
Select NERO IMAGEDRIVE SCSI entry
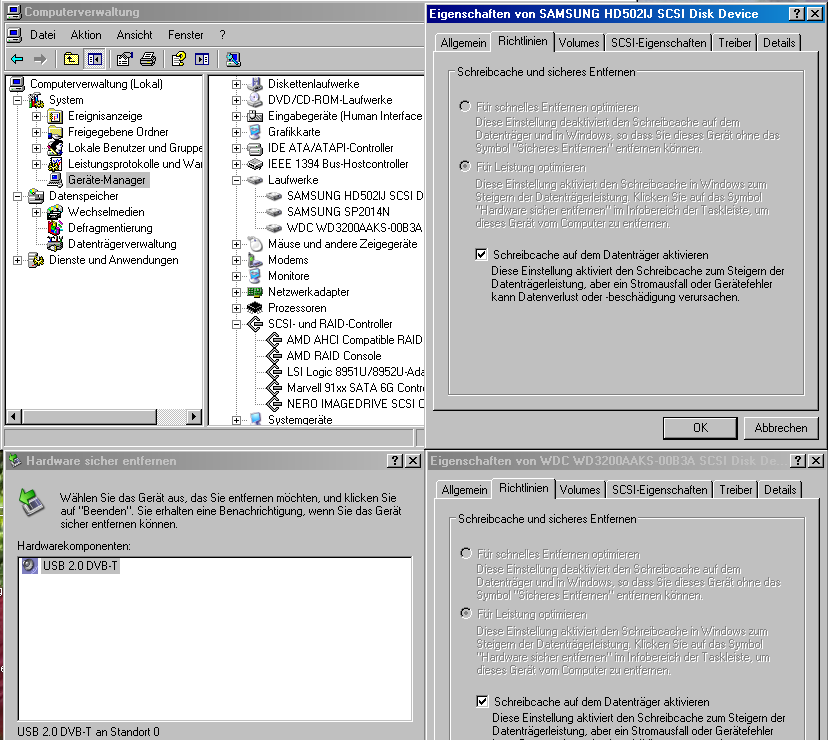coord(355,404)
